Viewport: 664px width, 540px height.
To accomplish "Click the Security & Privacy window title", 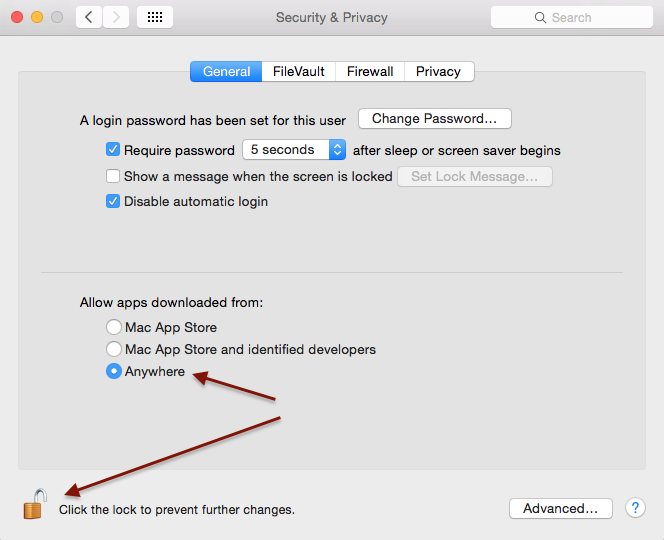I will [332, 17].
